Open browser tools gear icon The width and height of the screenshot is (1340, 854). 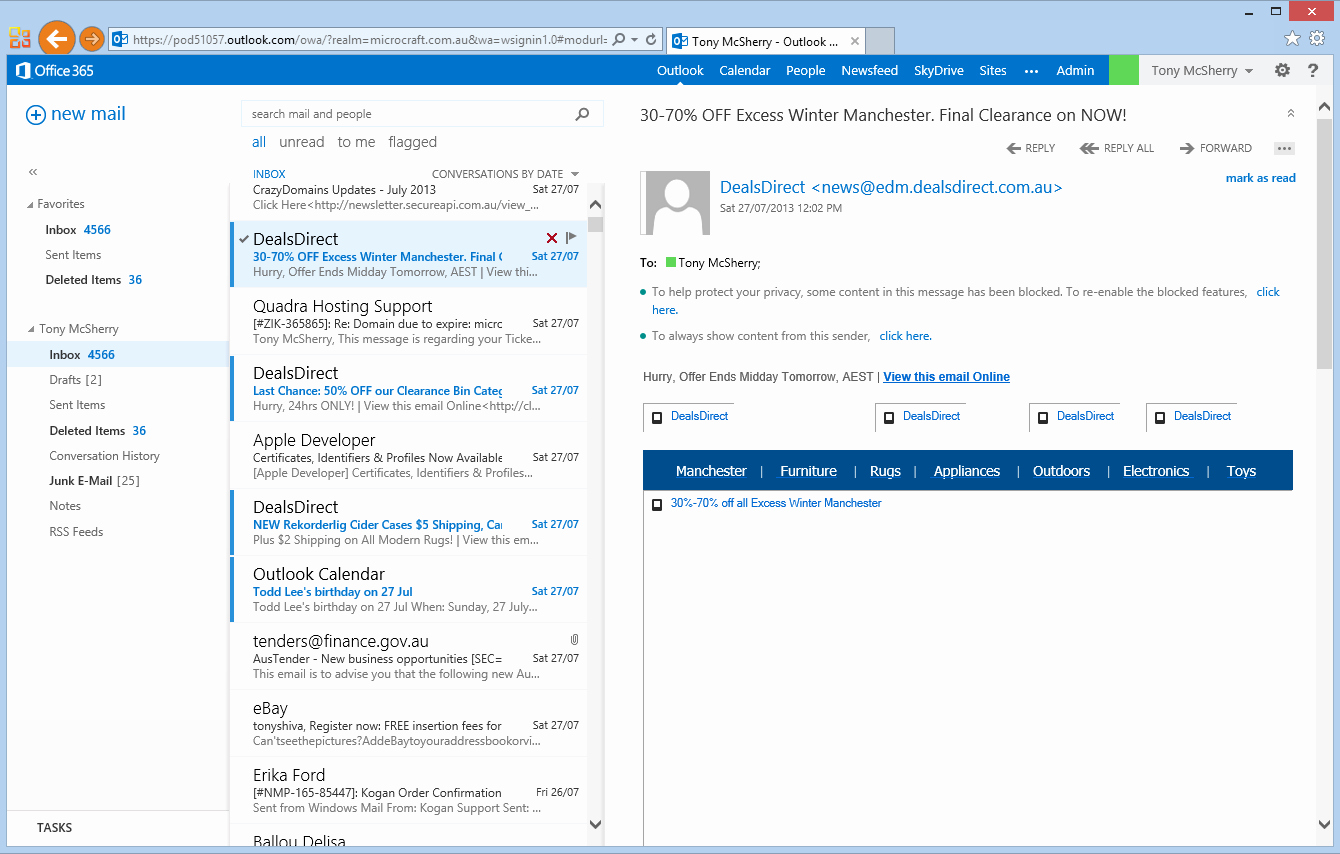(x=1317, y=38)
